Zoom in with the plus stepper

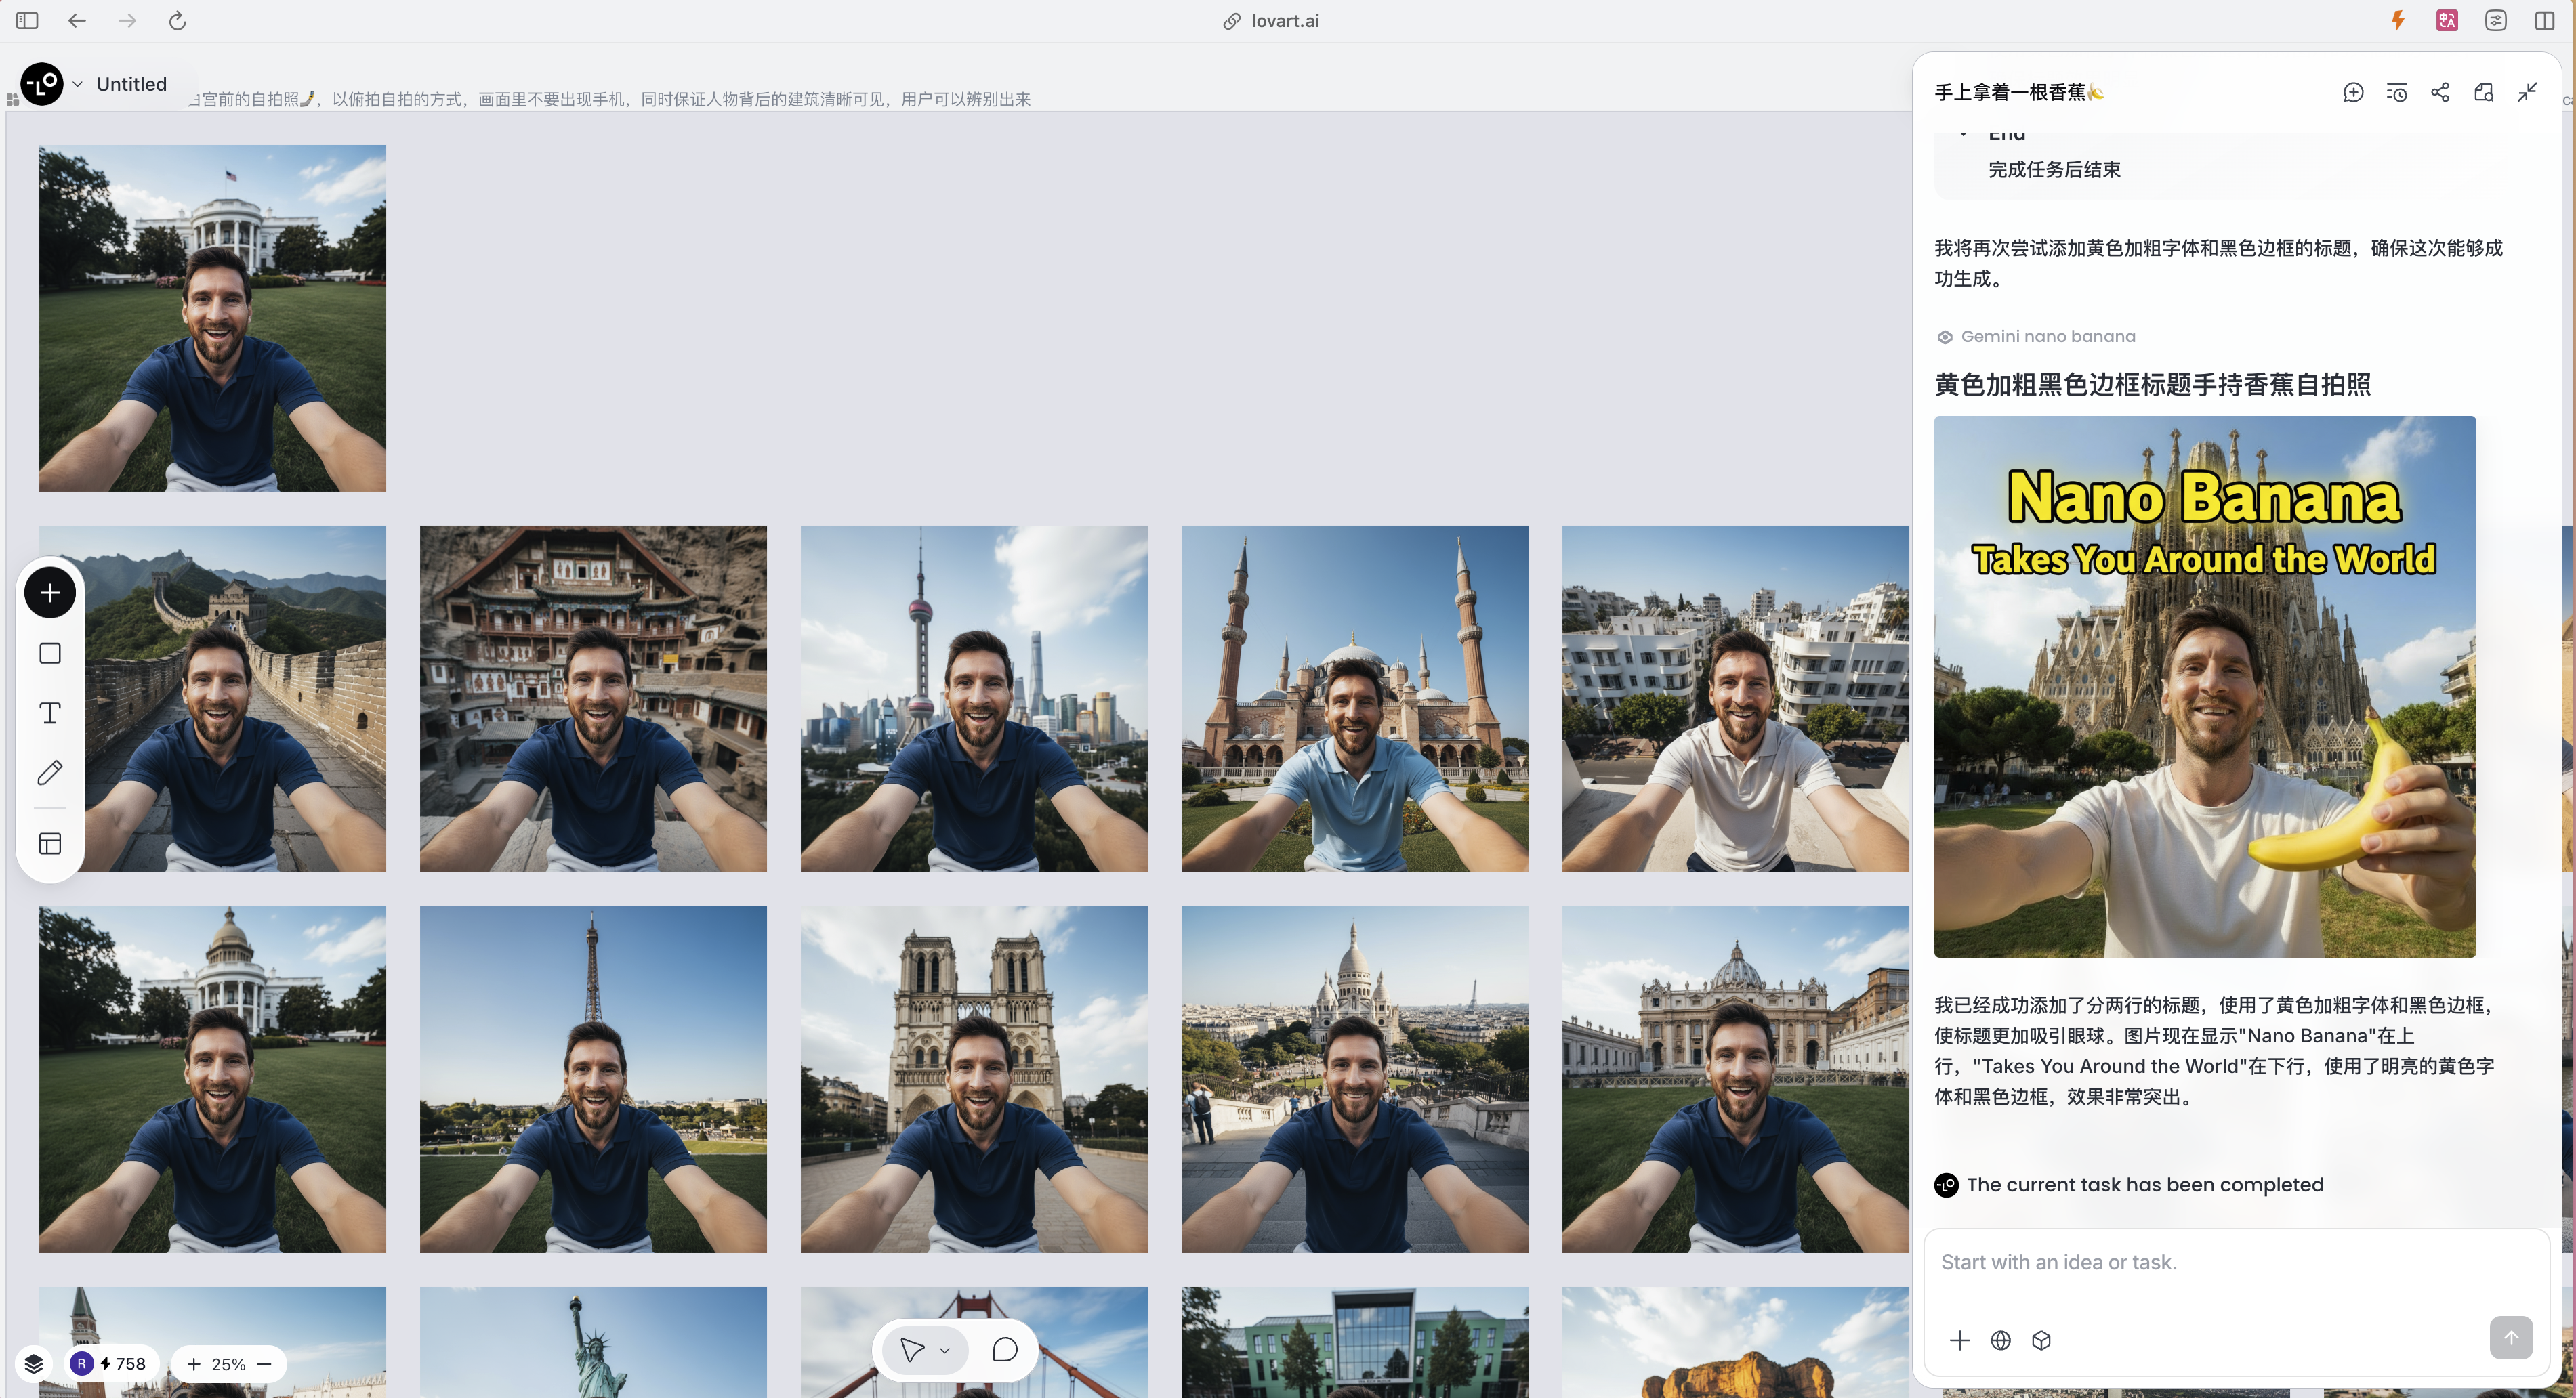coord(194,1364)
